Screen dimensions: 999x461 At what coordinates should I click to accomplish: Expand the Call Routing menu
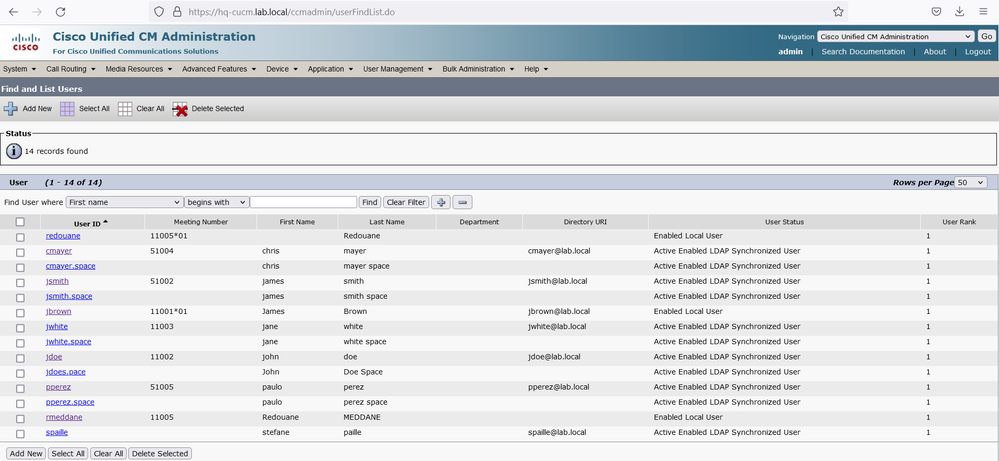coord(71,69)
